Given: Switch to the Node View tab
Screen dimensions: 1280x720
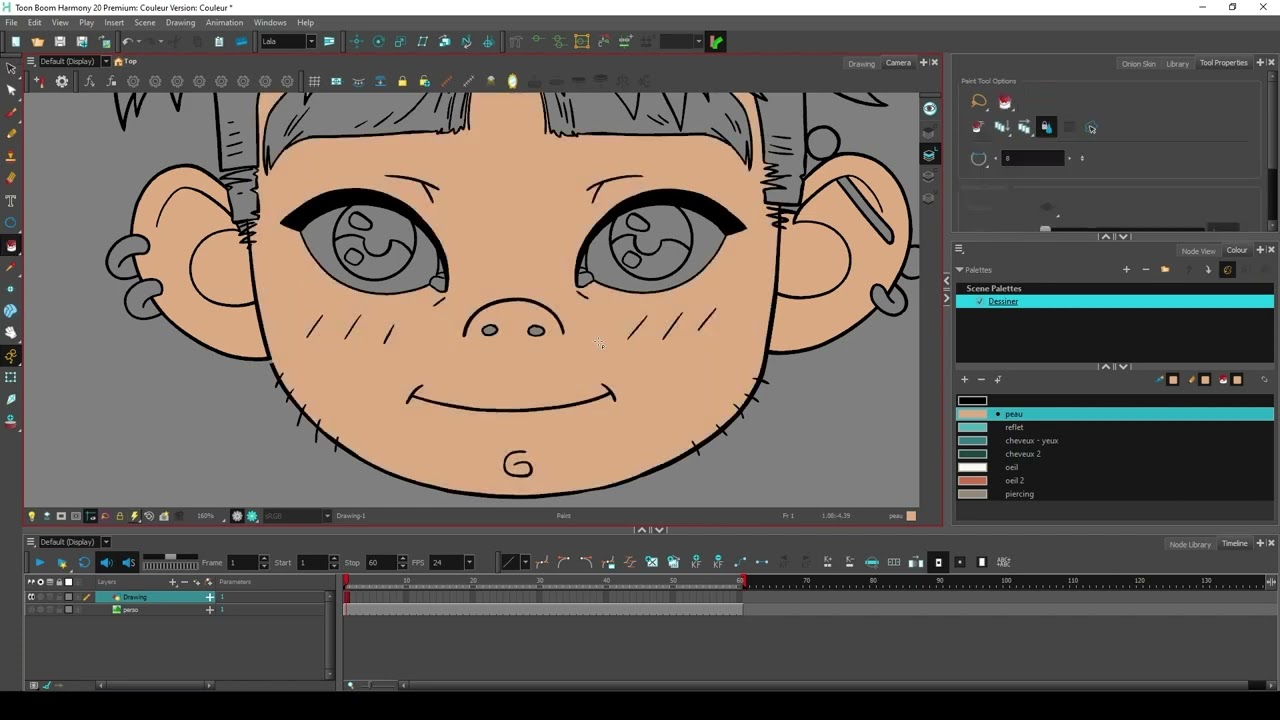Looking at the screenshot, I should [x=1198, y=251].
